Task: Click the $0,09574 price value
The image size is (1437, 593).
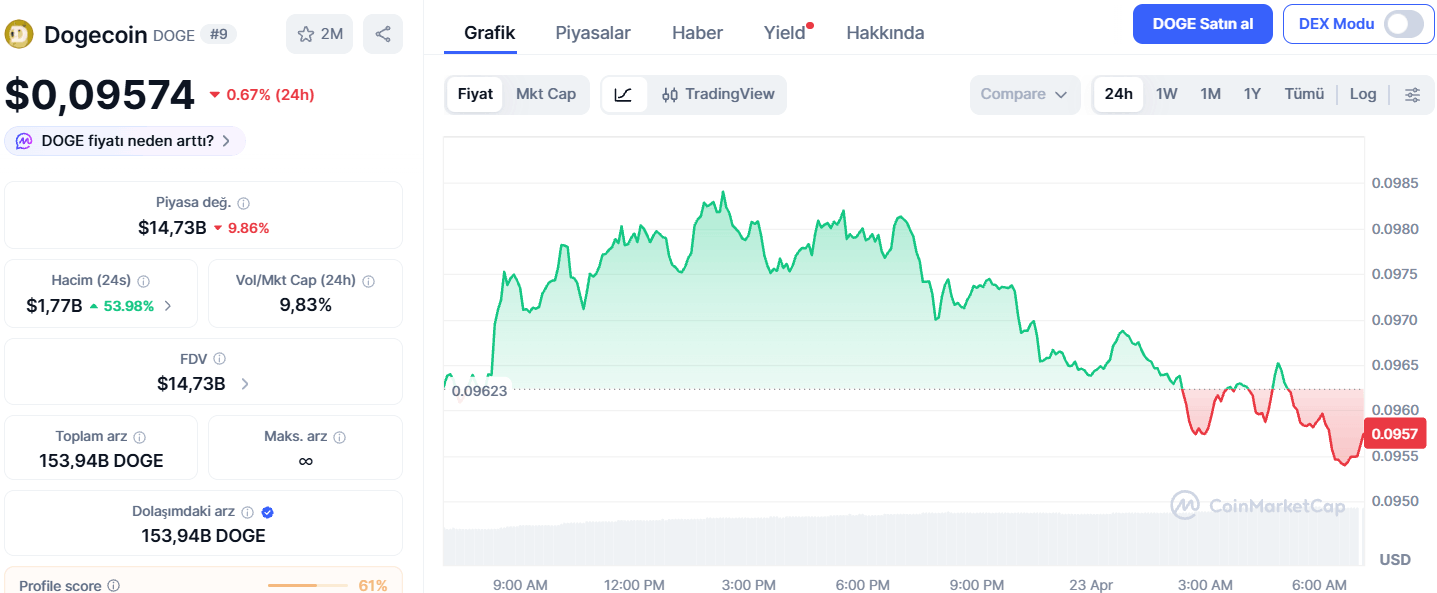Action: (100, 95)
